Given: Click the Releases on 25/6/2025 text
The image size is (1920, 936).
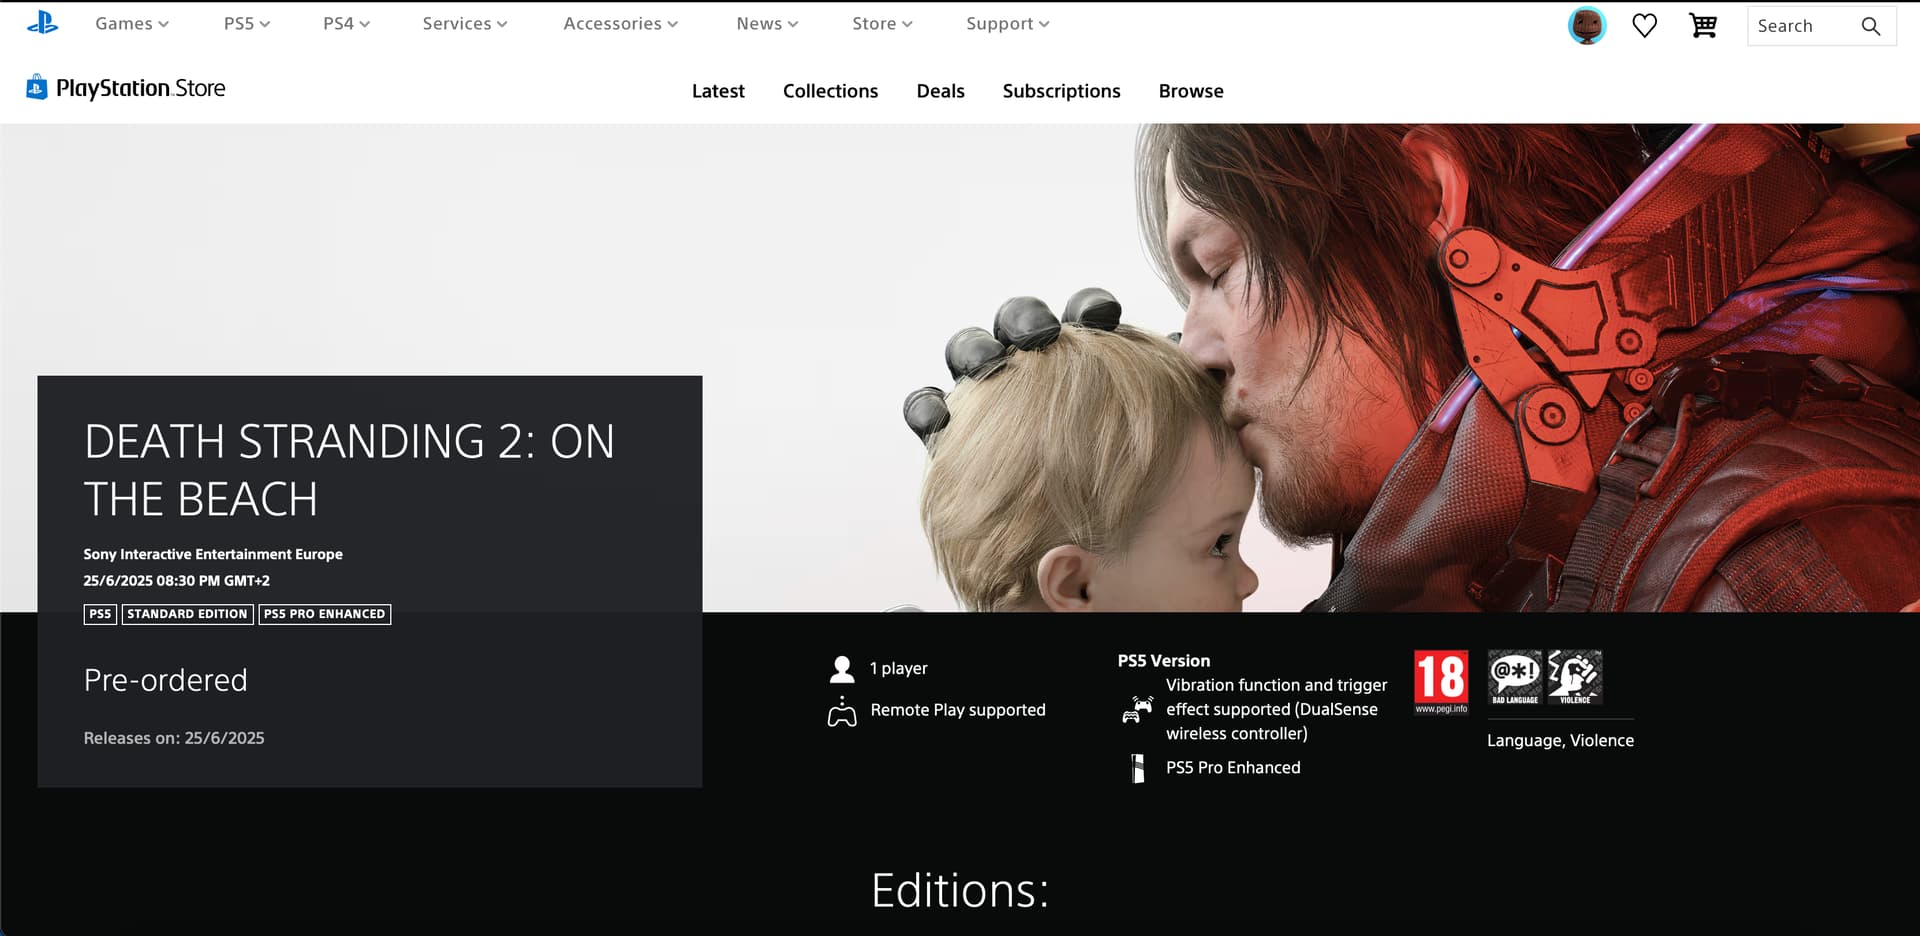Looking at the screenshot, I should [x=174, y=738].
